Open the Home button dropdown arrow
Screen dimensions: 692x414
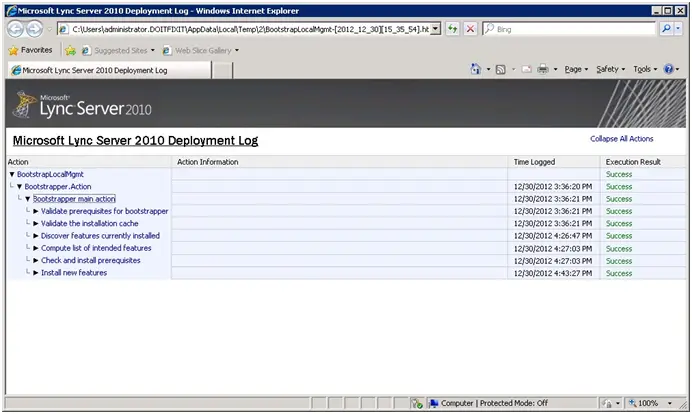coord(488,69)
